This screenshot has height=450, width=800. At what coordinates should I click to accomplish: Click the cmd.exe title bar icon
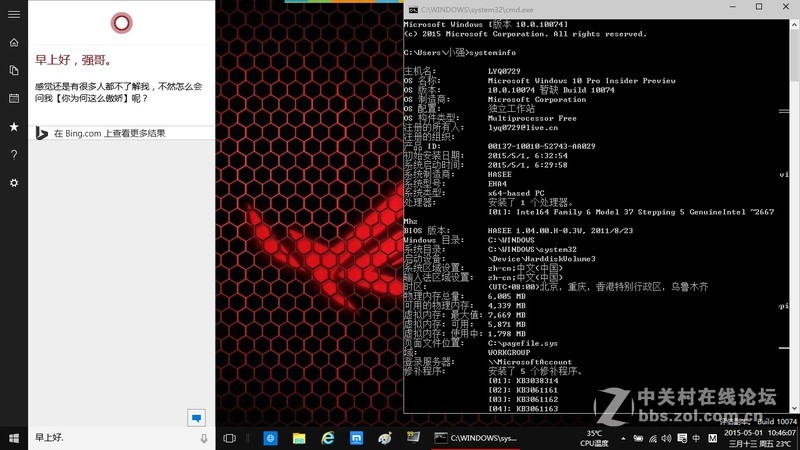[413, 10]
